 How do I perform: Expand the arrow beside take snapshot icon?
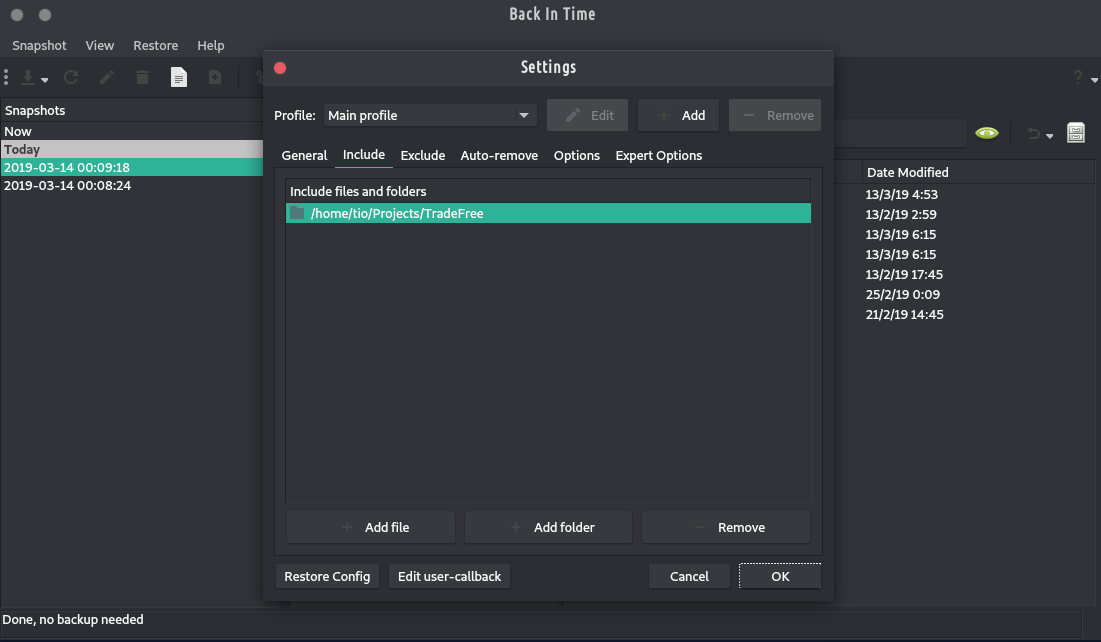(x=45, y=79)
